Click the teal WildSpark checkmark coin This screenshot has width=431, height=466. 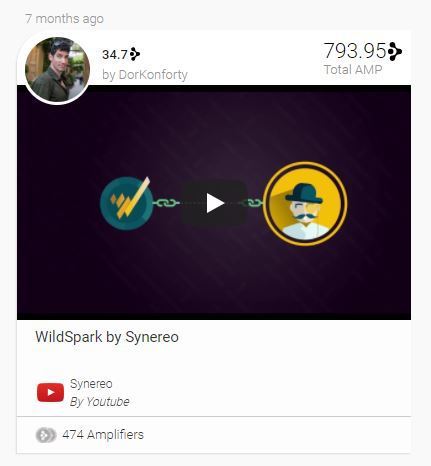pos(127,203)
